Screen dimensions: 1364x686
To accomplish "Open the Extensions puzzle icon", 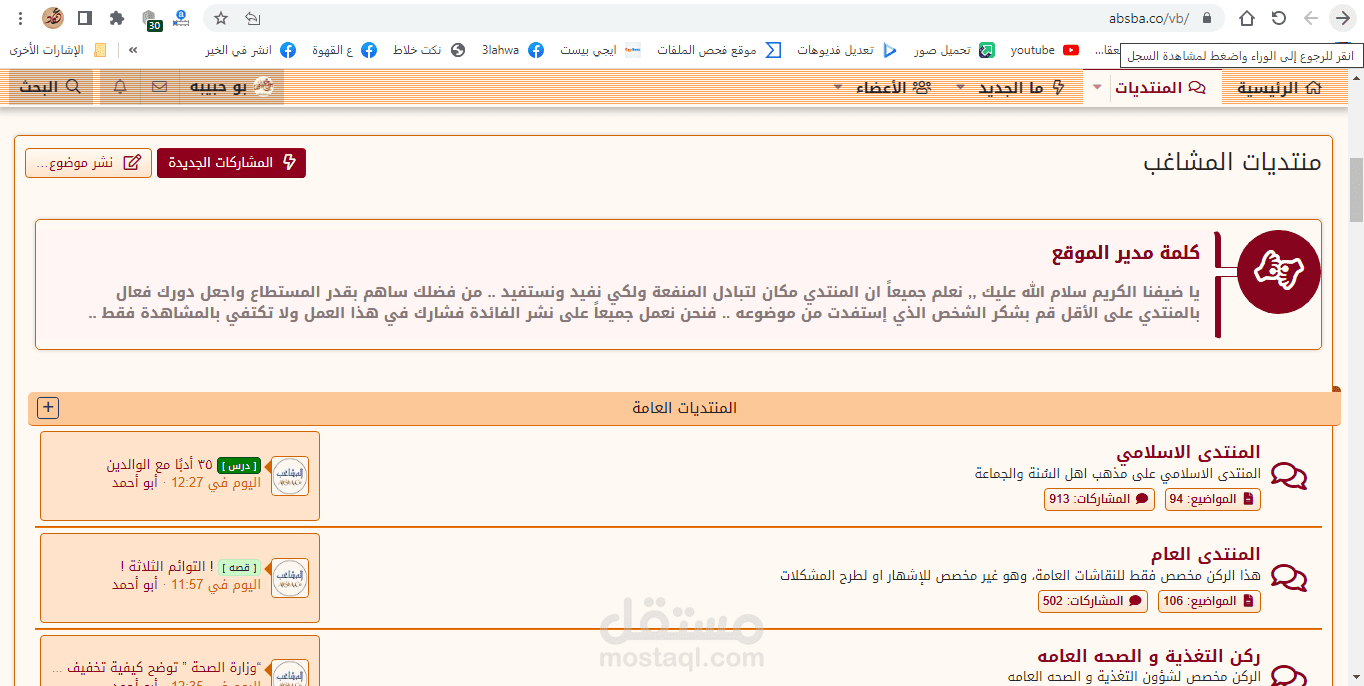I will click(x=117, y=18).
